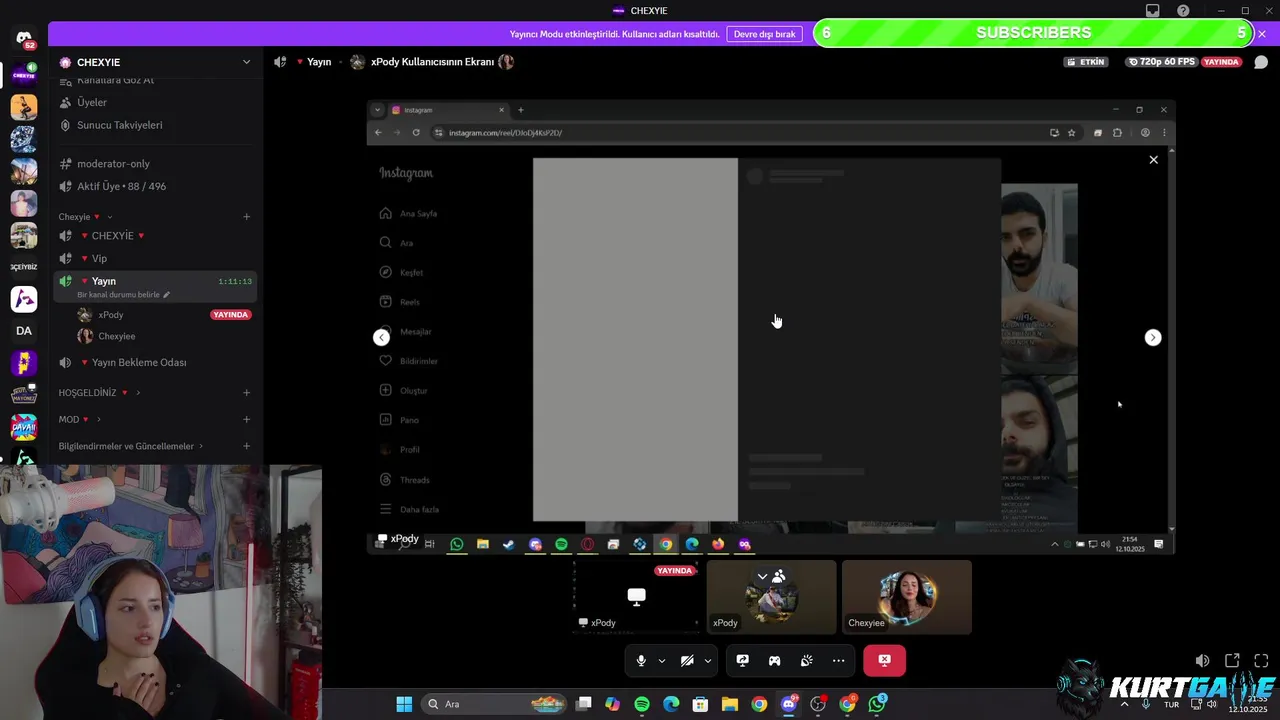Open the CHEXYIE server icon in server list
This screenshot has height=720, width=1280.
(24, 74)
